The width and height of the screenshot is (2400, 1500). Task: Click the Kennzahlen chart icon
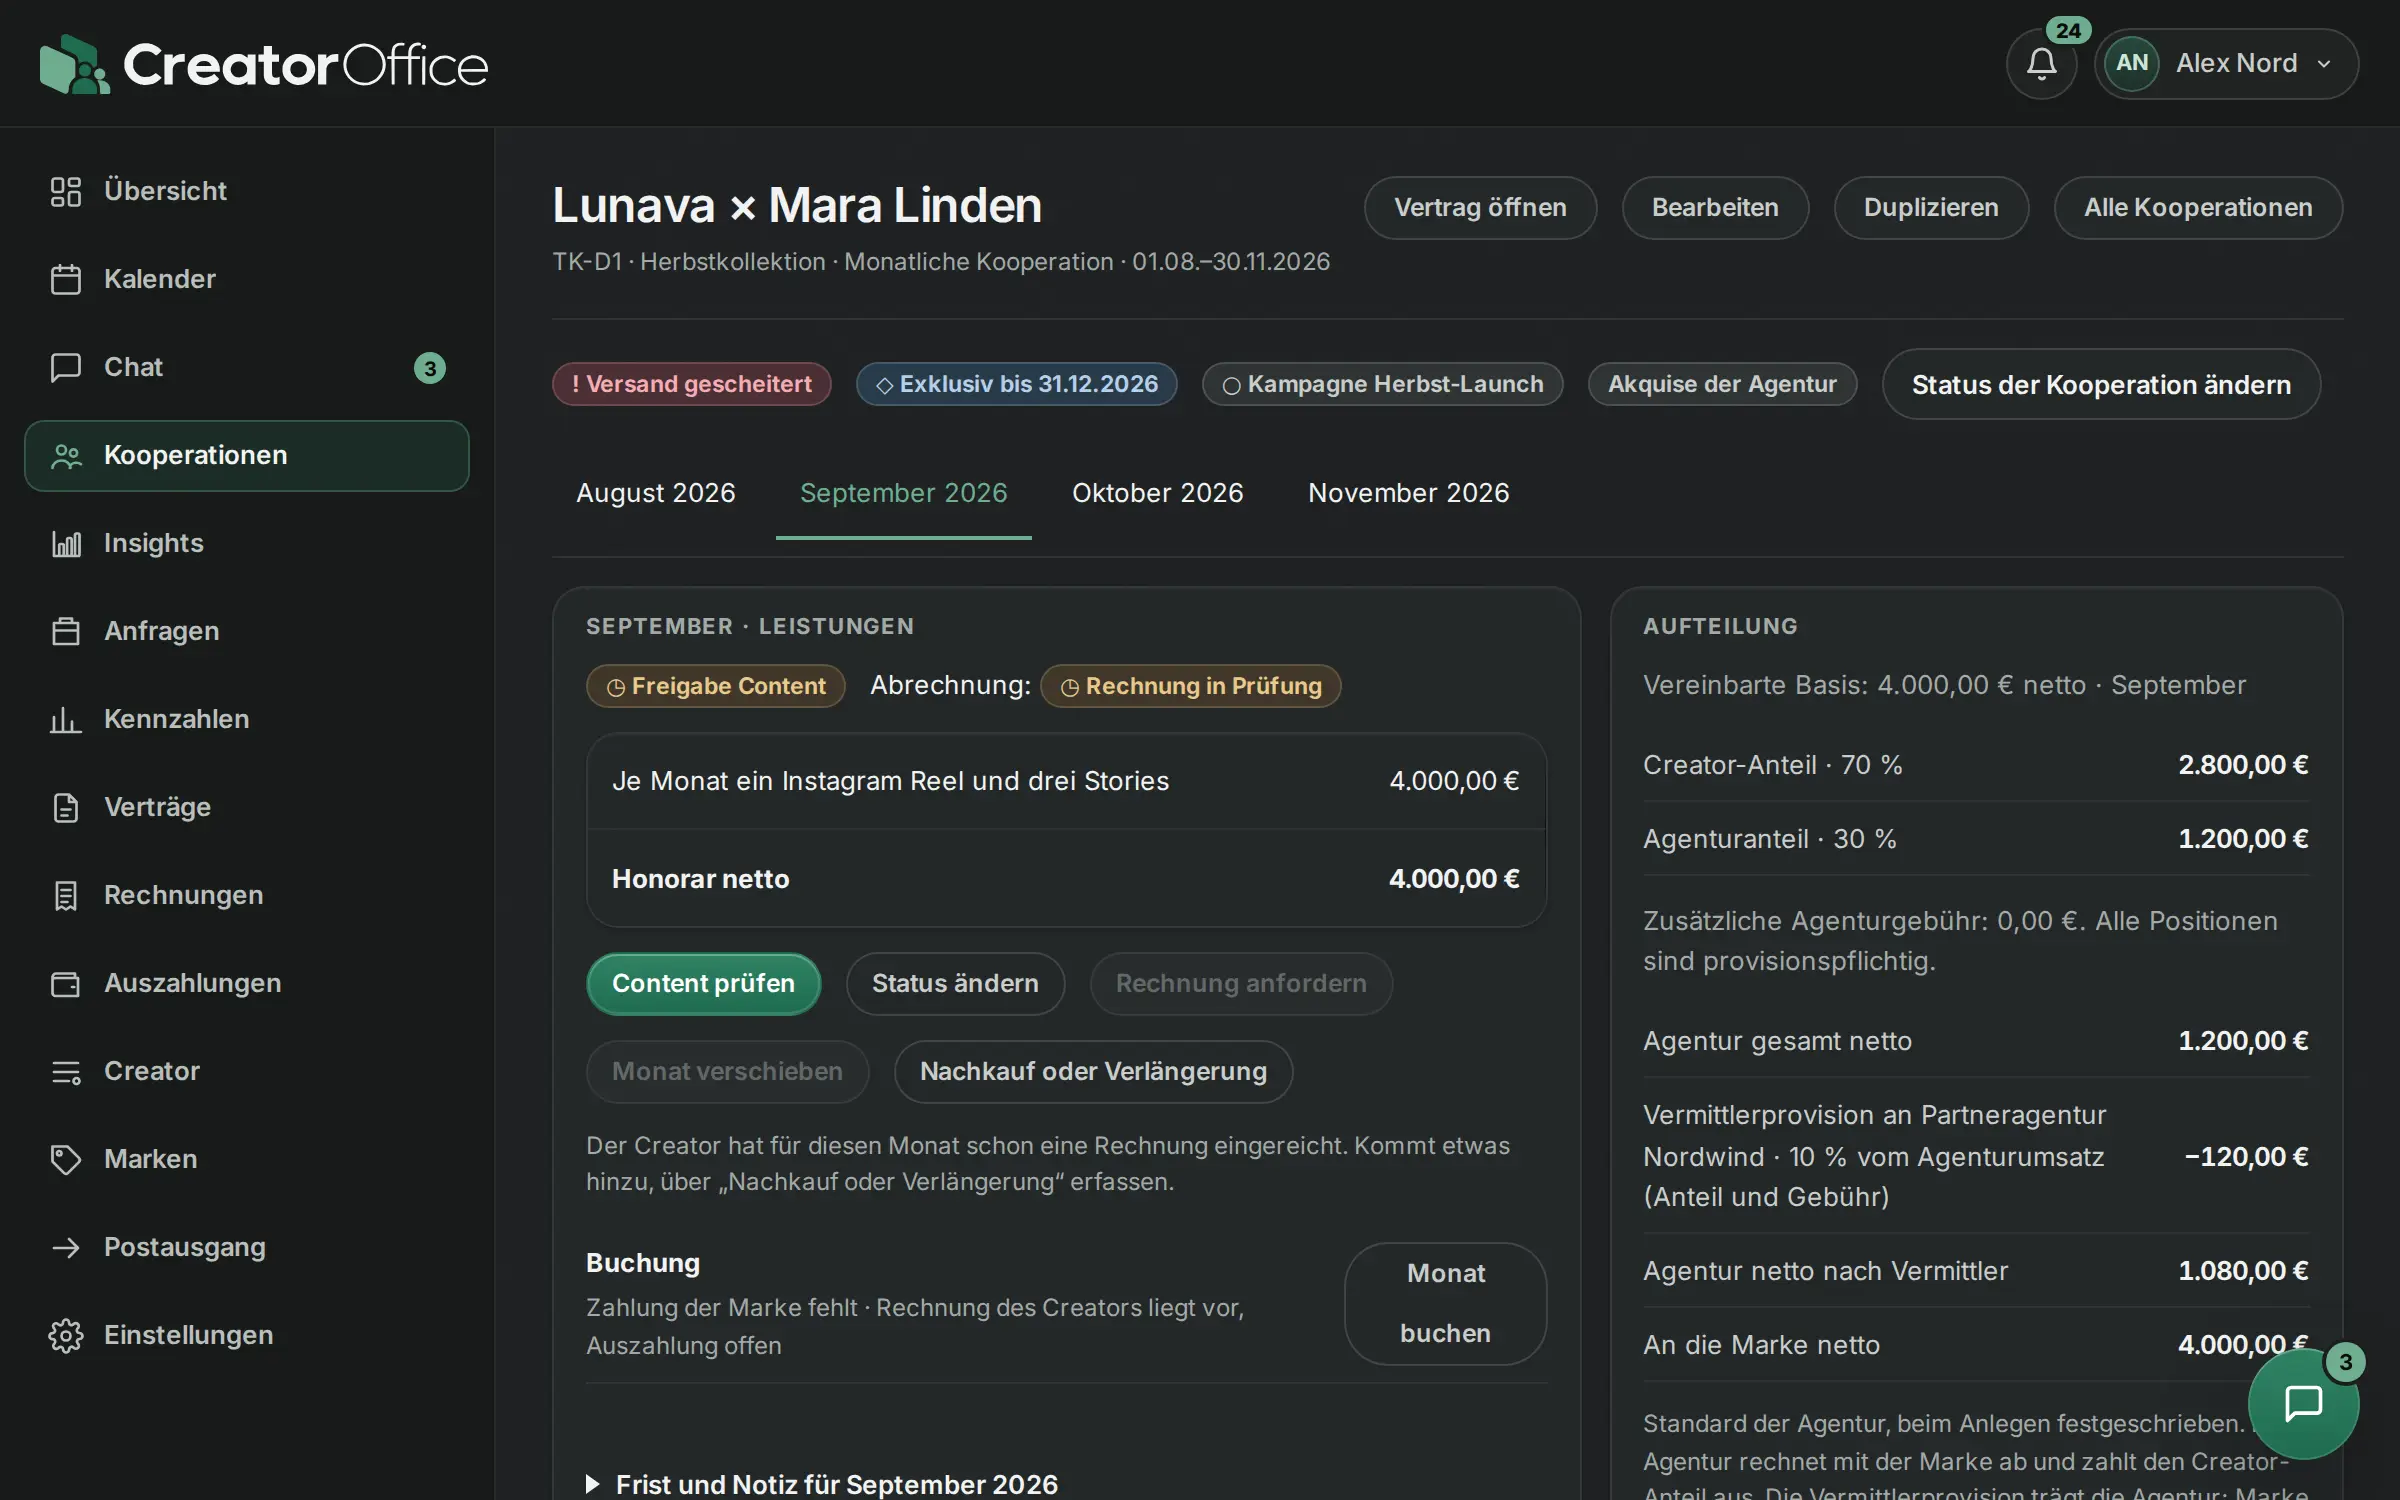point(66,719)
